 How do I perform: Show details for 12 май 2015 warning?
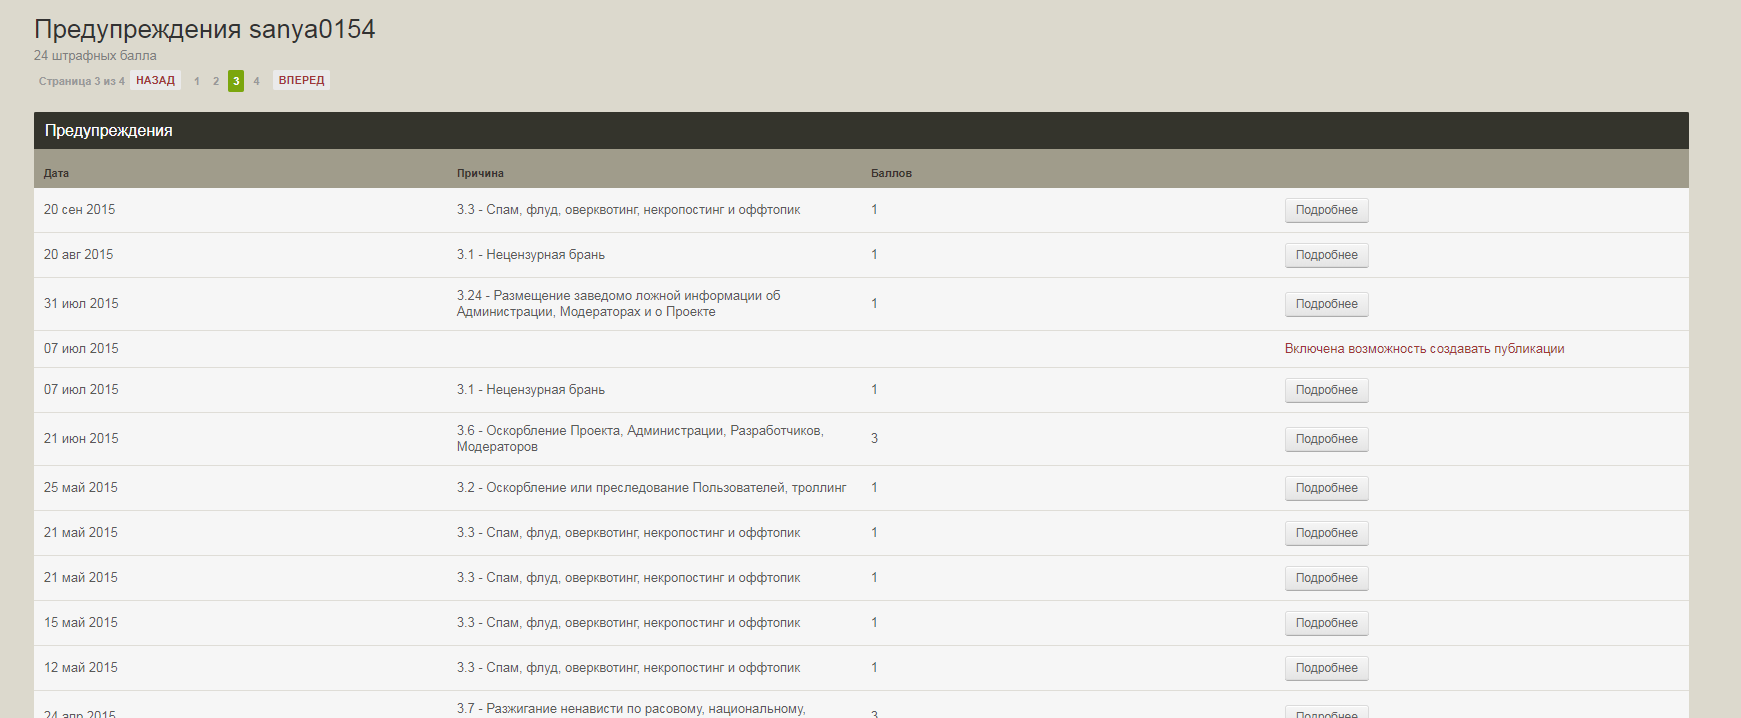(1326, 668)
